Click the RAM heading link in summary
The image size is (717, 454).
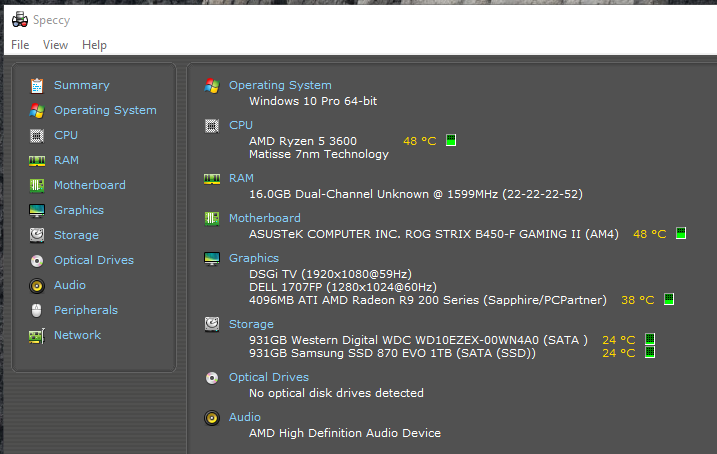click(x=241, y=178)
